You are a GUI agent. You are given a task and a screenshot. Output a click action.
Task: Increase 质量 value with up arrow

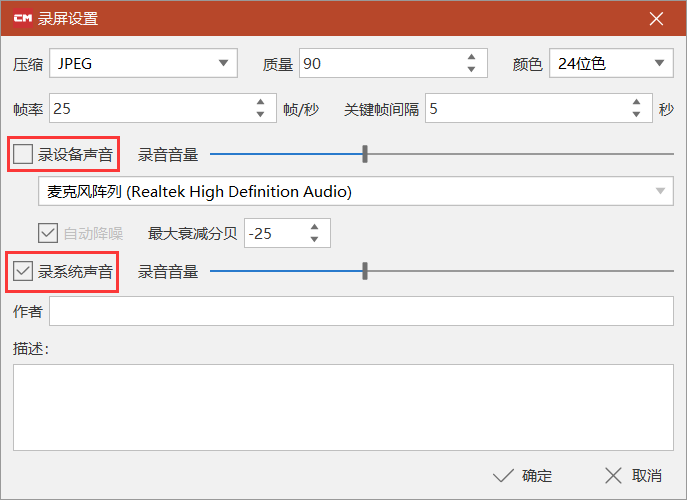pyautogui.click(x=471, y=57)
